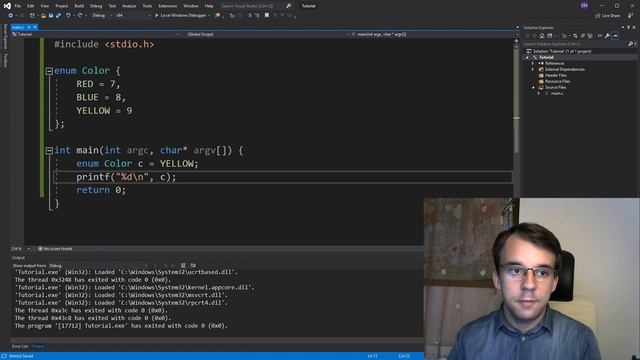Screen dimensions: 640x360
Task: Click the Visual Studio logo icon
Action: point(7,6)
